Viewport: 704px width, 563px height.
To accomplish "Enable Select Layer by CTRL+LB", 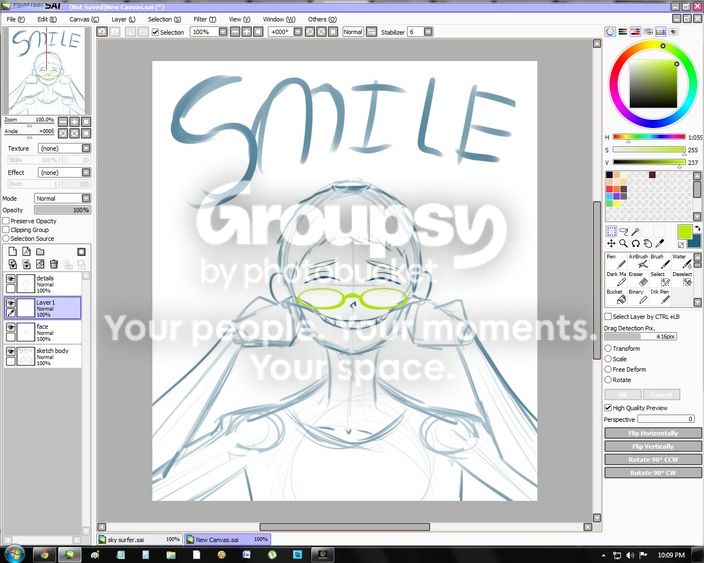I will click(x=608, y=317).
